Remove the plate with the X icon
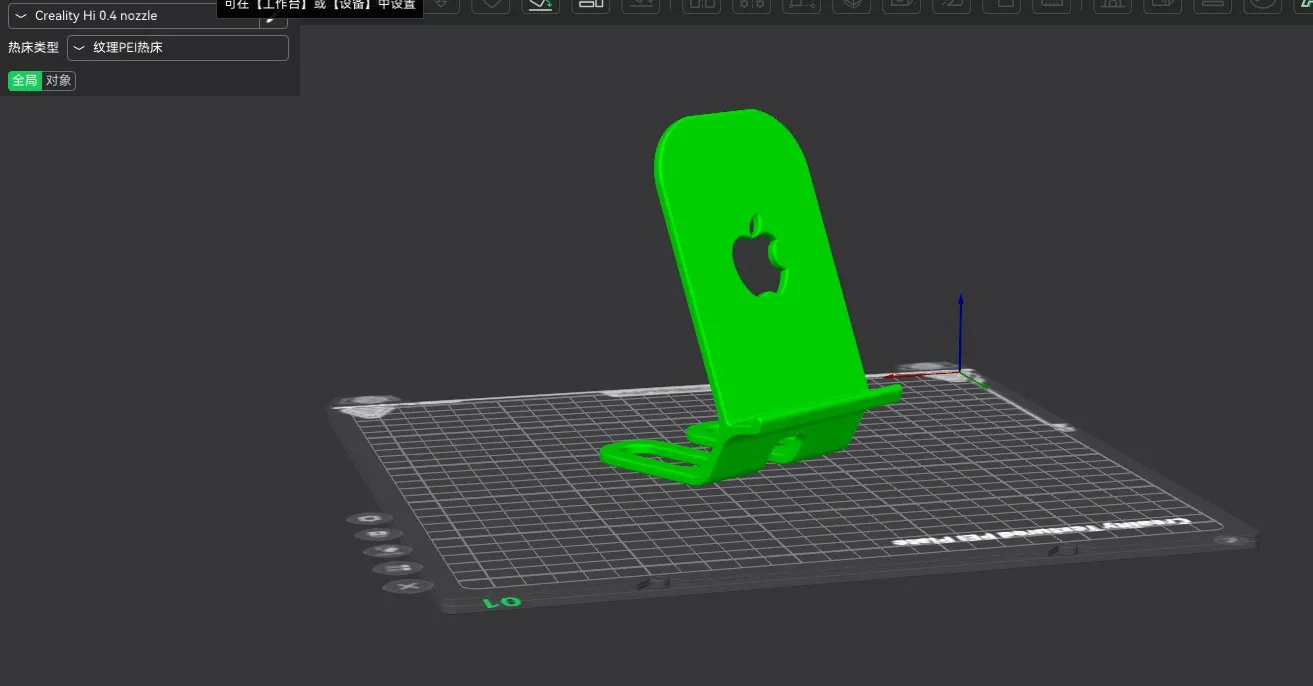Screen dimensions: 1313x686 click(x=408, y=586)
